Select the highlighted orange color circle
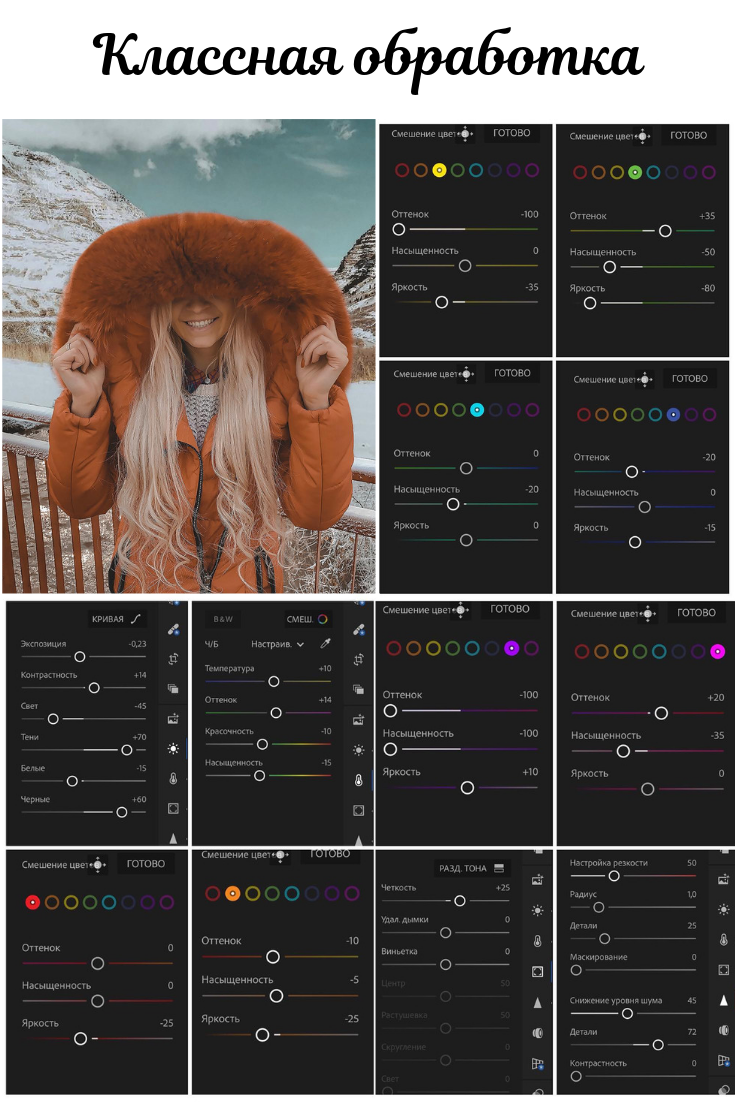735x1102 pixels. pyautogui.click(x=233, y=893)
